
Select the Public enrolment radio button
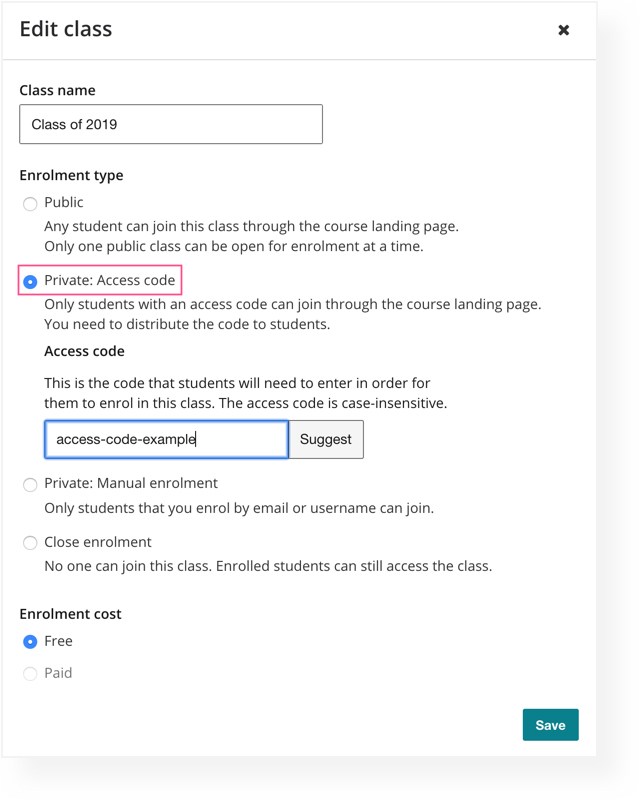[x=30, y=203]
